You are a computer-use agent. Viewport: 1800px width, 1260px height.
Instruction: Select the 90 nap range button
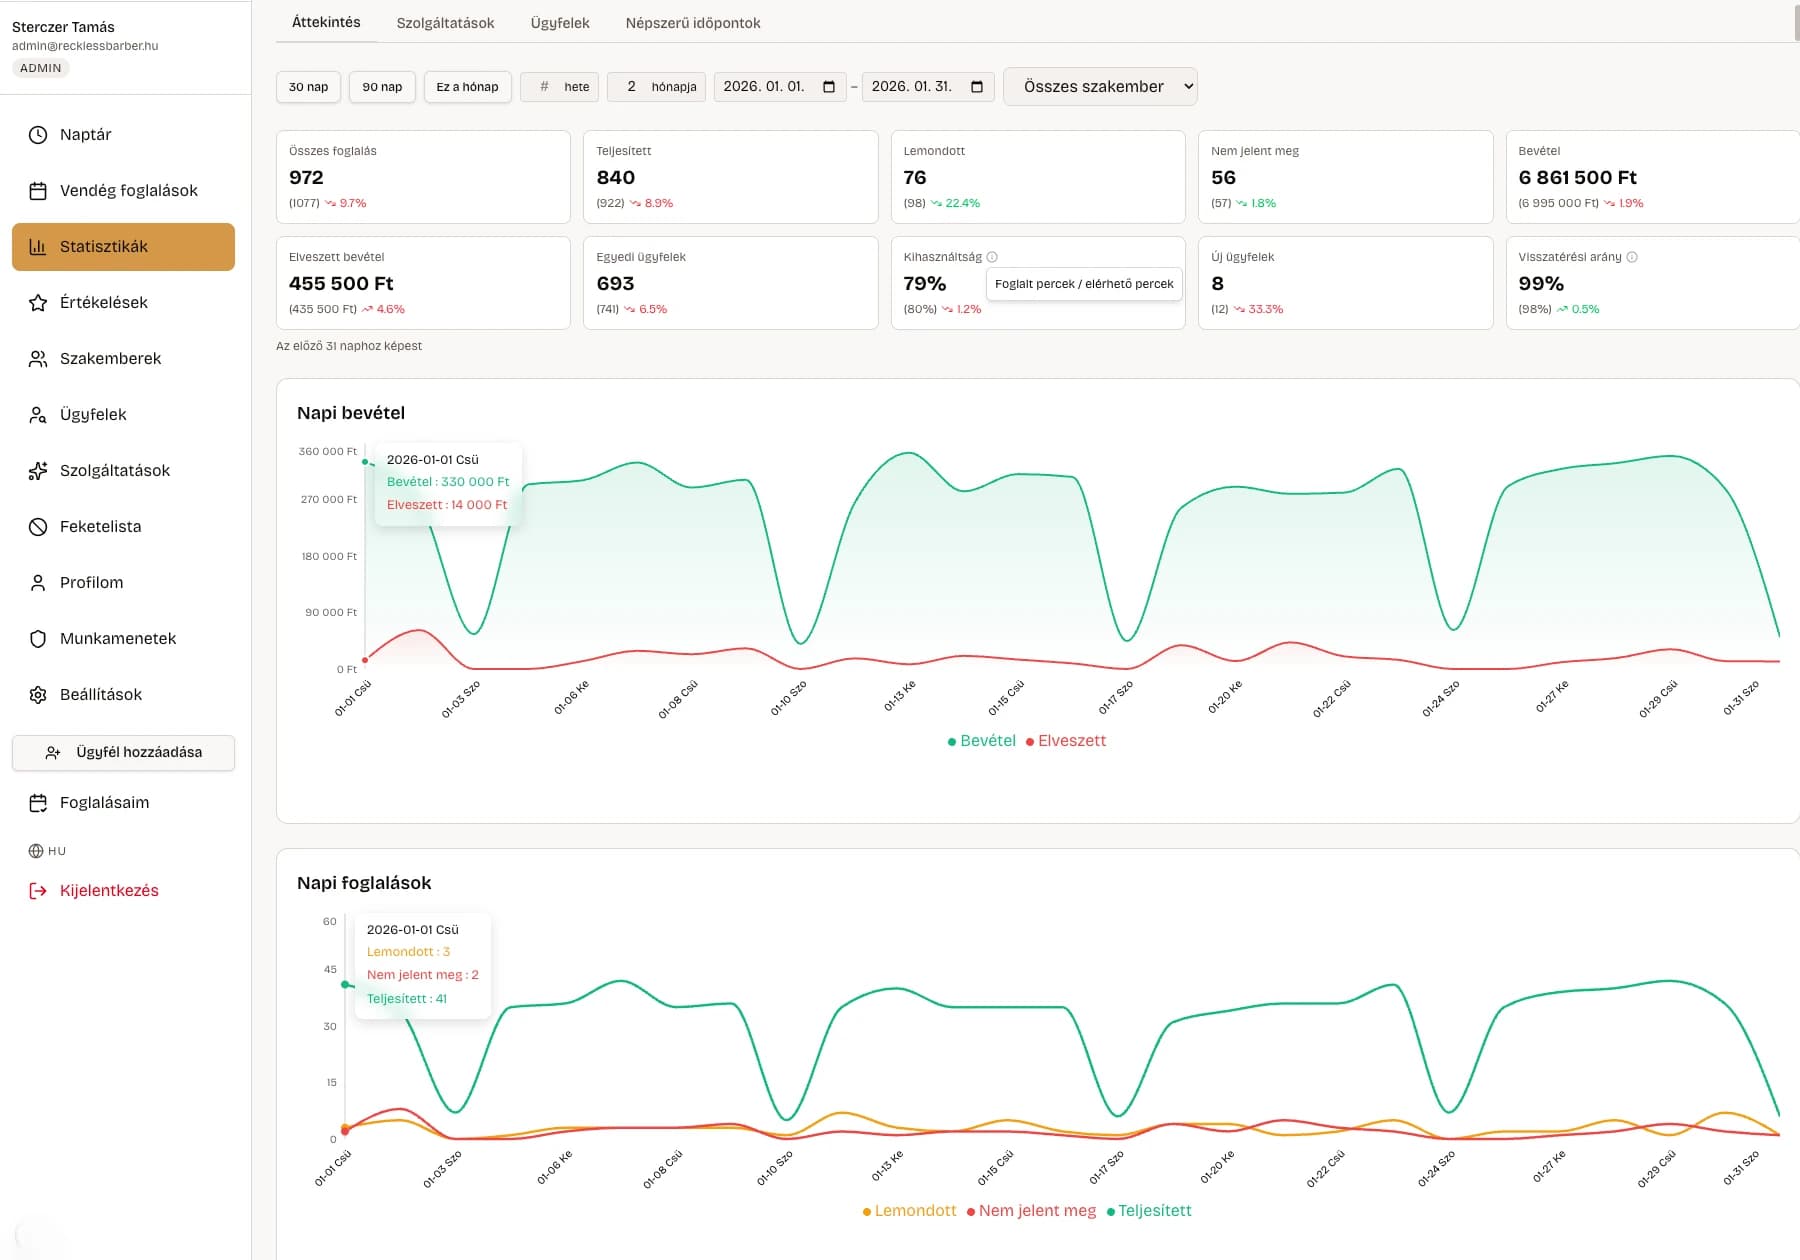[382, 87]
